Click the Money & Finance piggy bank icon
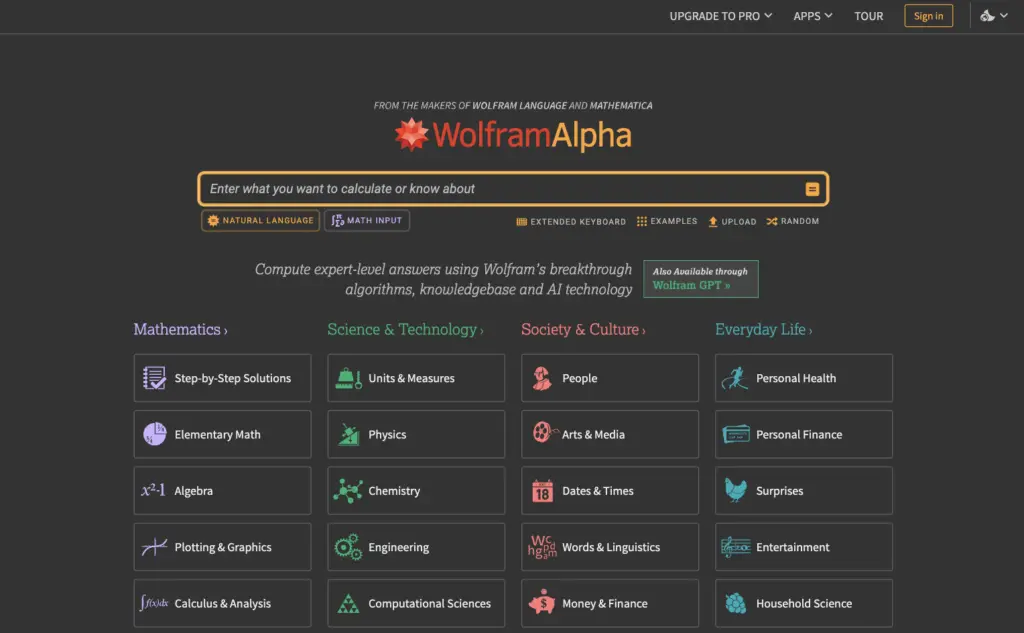 (541, 602)
